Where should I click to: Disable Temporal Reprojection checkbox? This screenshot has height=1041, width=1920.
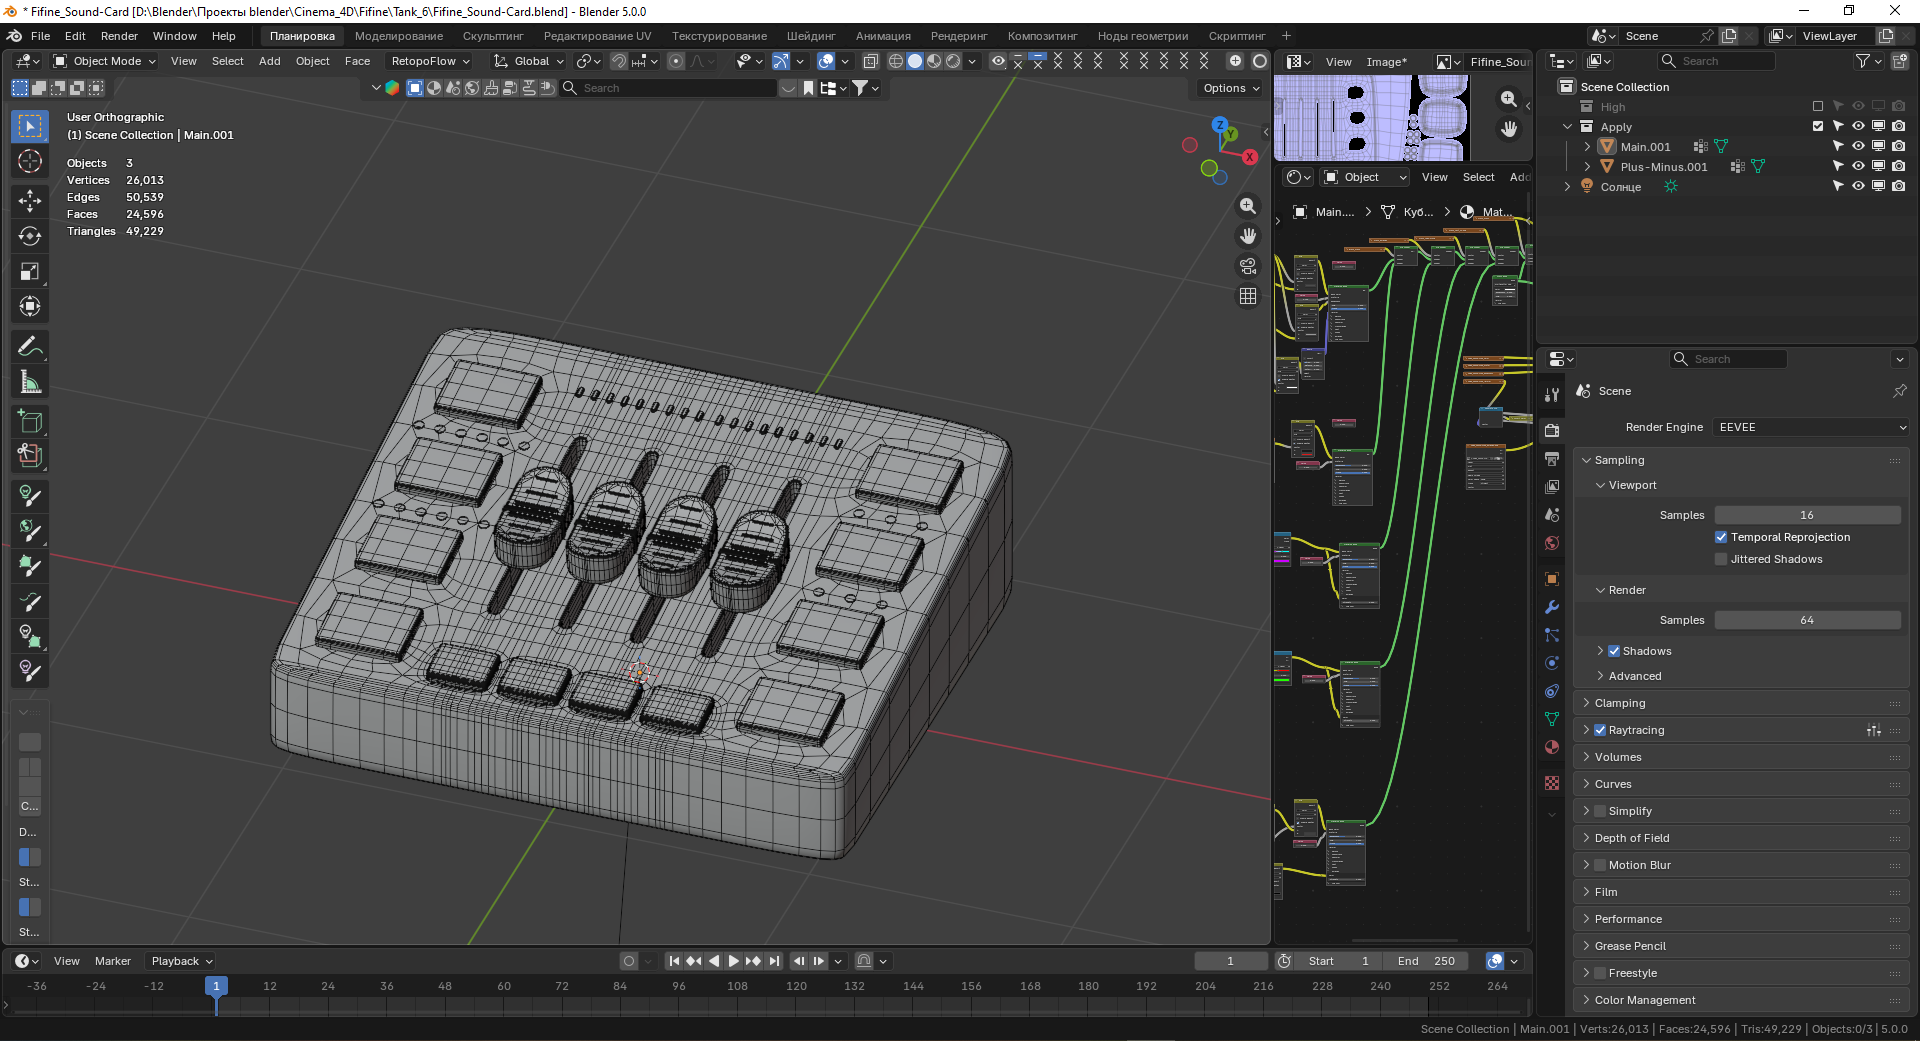pos(1721,537)
